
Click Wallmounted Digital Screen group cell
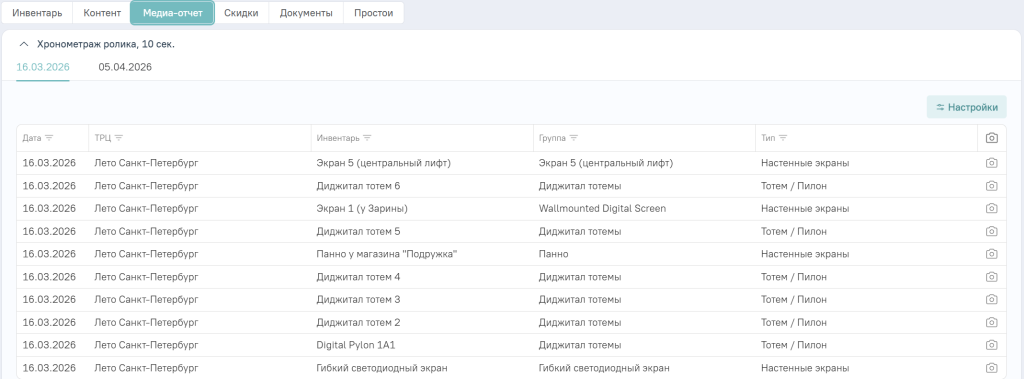(x=602, y=208)
